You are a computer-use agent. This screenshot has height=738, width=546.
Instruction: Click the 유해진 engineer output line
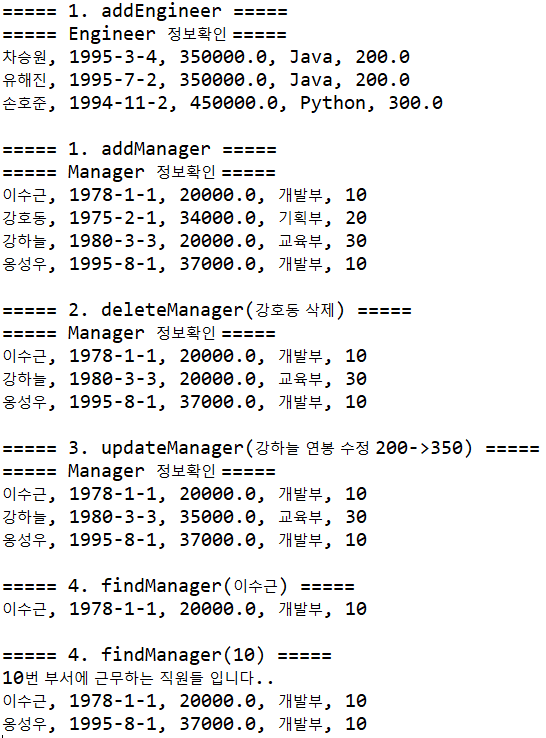pos(206,80)
